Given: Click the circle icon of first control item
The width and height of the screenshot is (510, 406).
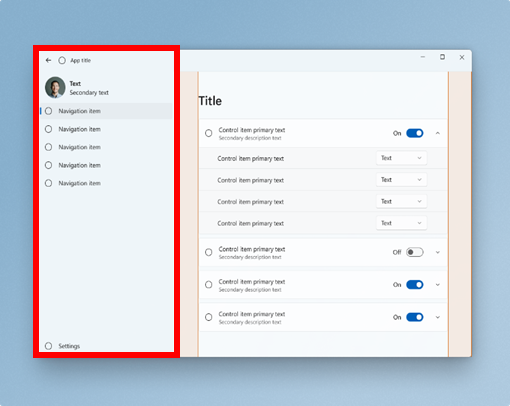Looking at the screenshot, I should pos(209,133).
